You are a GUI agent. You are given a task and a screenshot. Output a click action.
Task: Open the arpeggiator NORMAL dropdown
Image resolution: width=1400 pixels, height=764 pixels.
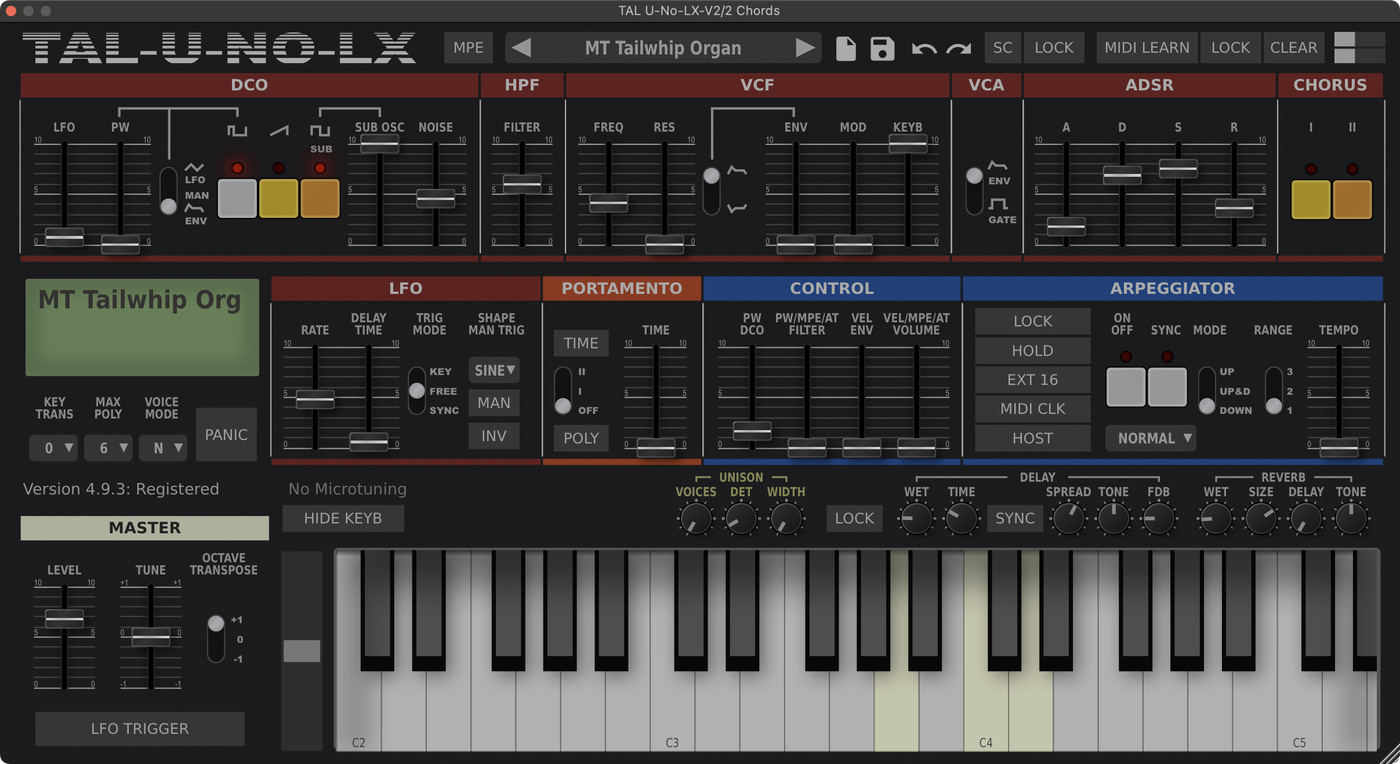[1151, 438]
